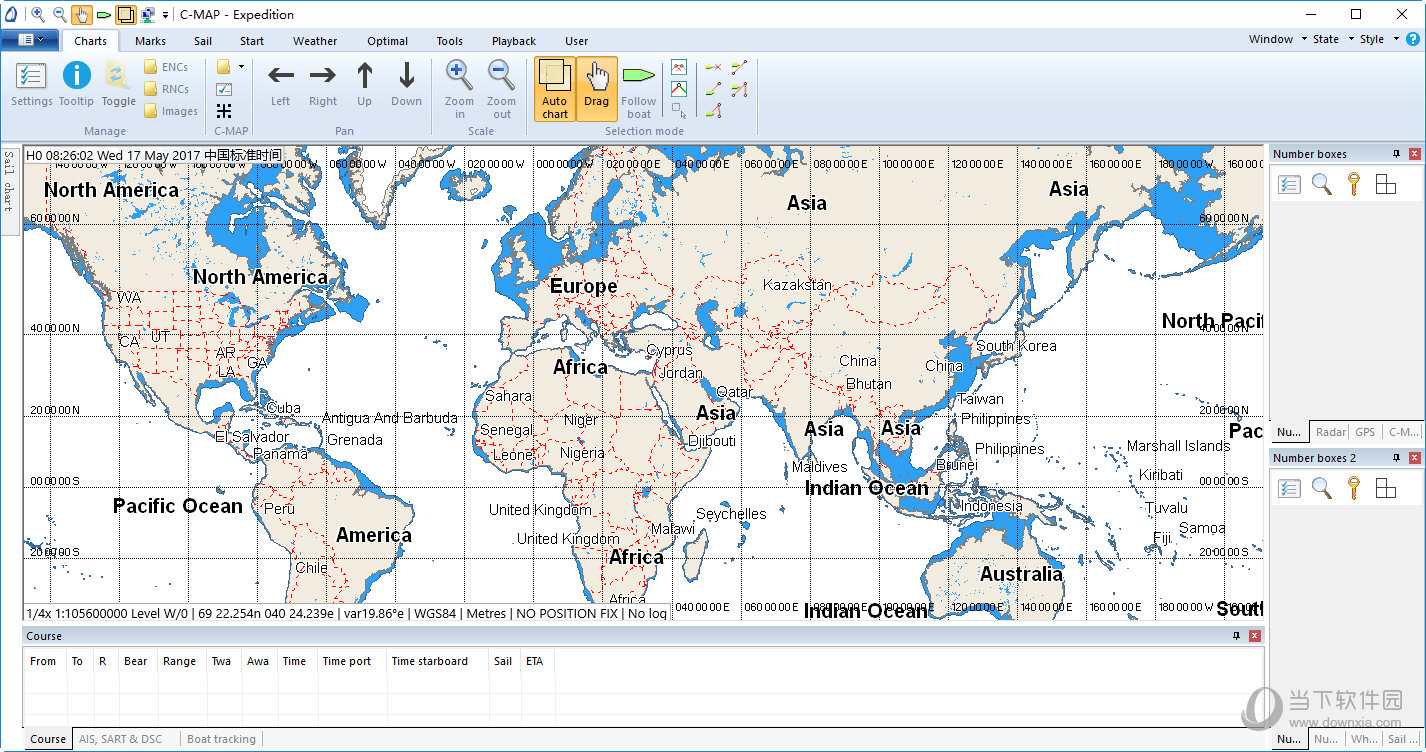This screenshot has width=1426, height=752.
Task: Open the Optimal ribbon tab
Action: coord(387,41)
